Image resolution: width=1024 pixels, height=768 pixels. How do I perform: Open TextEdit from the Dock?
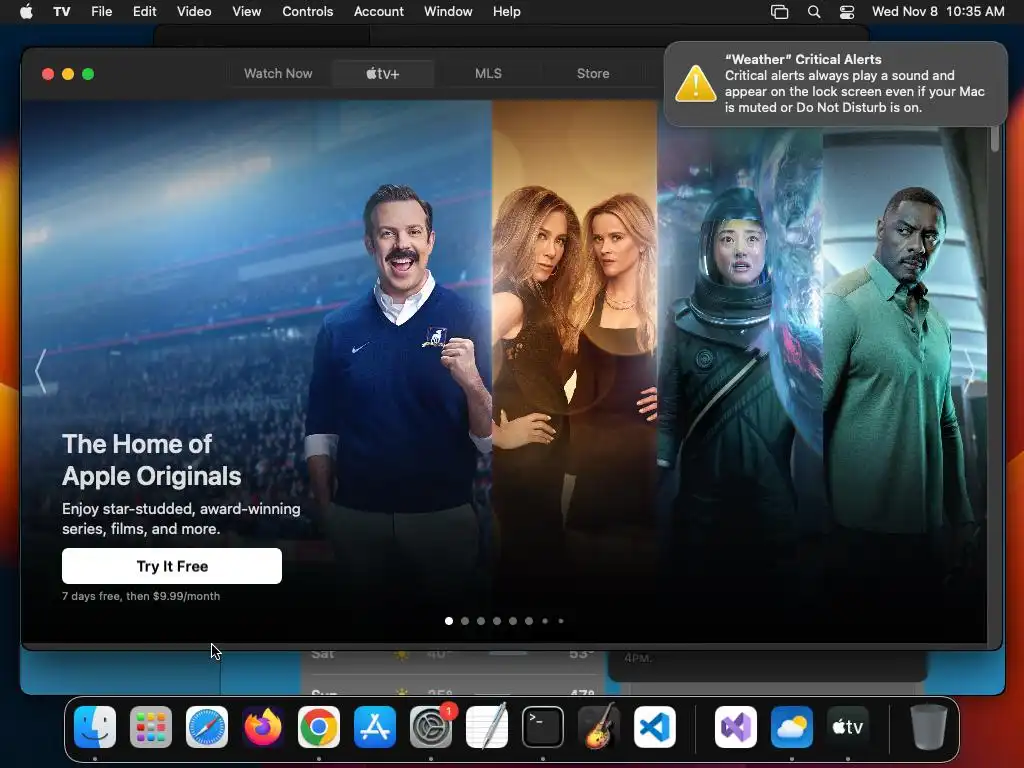pyautogui.click(x=487, y=727)
